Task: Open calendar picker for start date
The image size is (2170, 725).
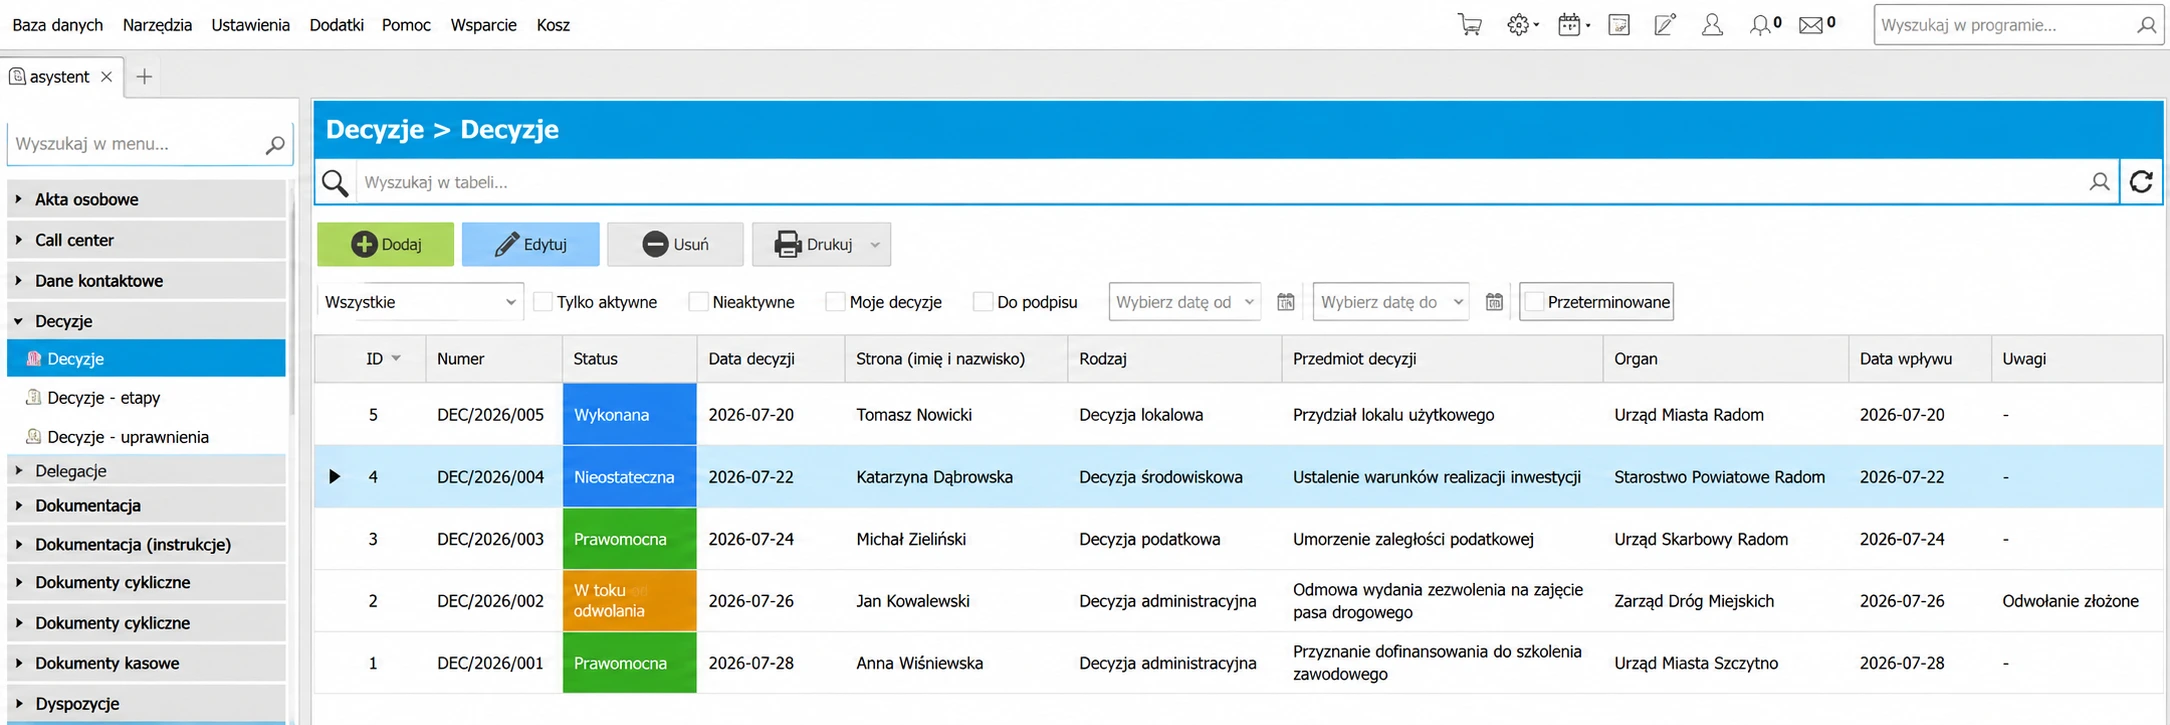Action: (1286, 302)
